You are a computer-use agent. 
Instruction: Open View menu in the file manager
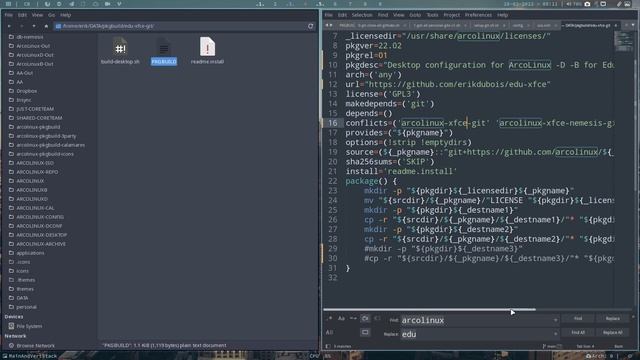(37, 15)
